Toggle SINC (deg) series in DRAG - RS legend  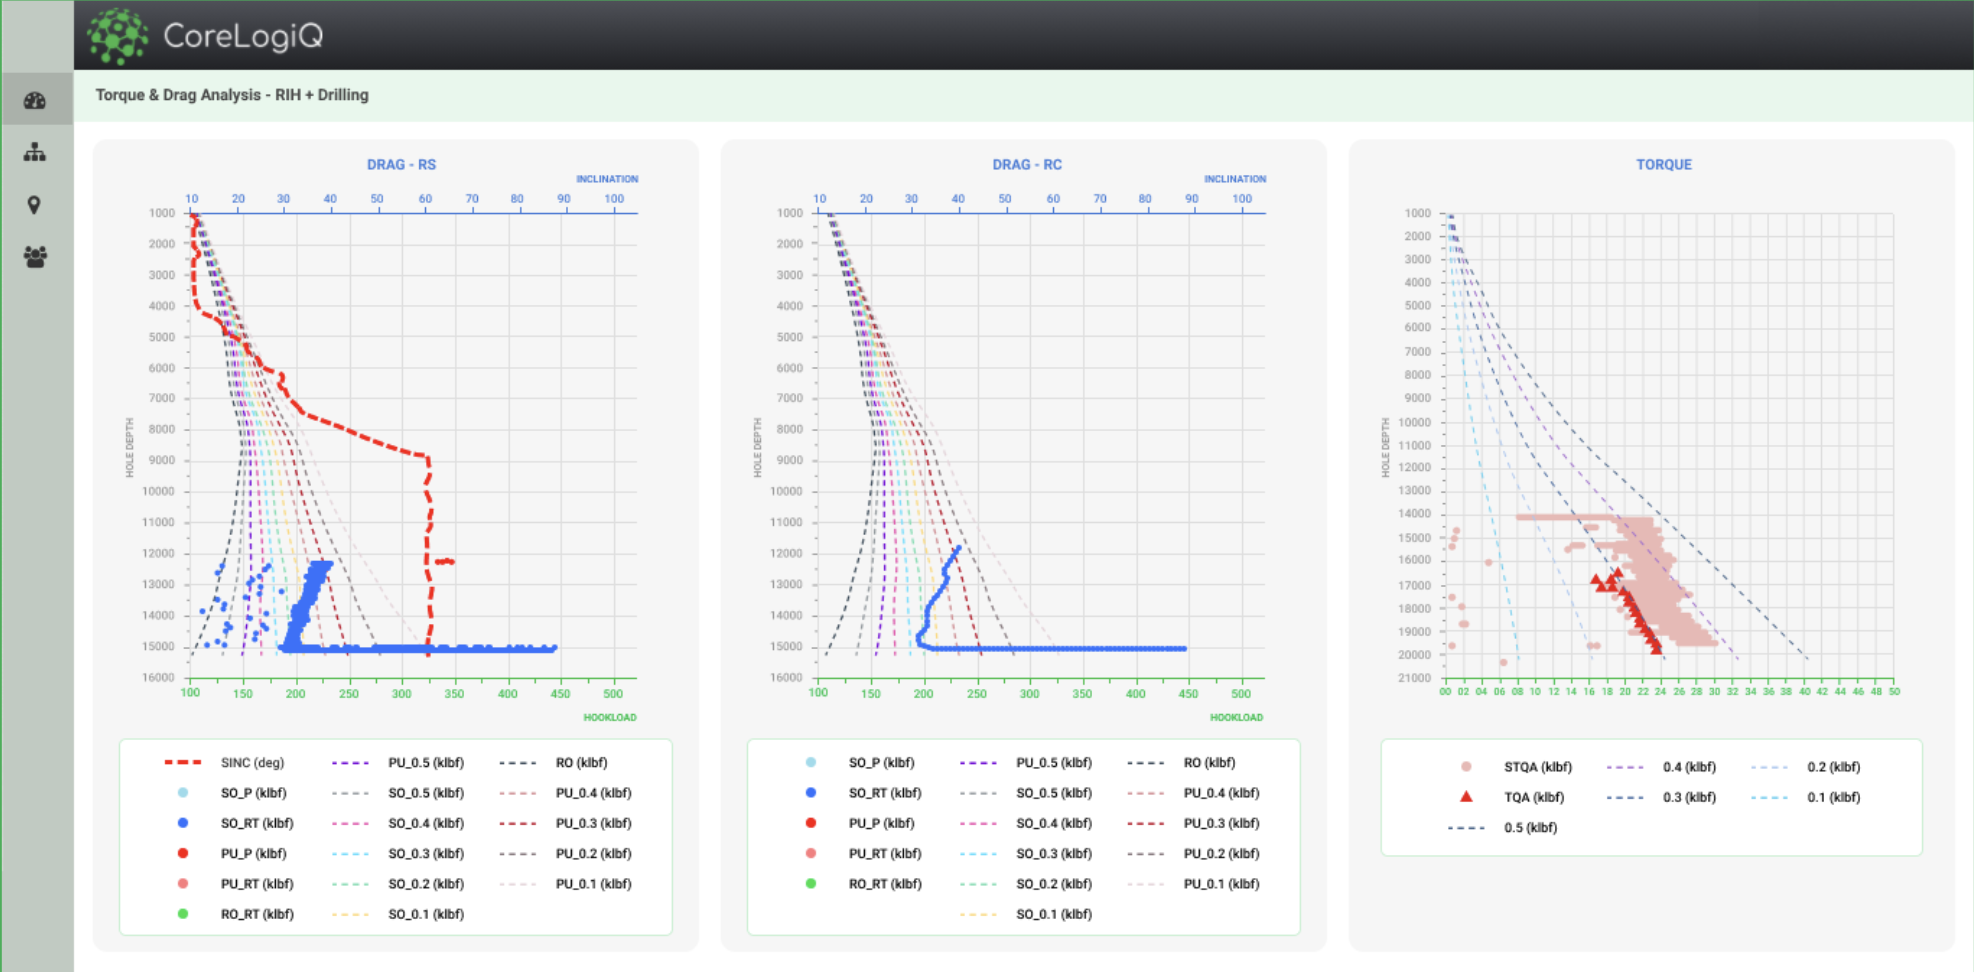click(252, 763)
